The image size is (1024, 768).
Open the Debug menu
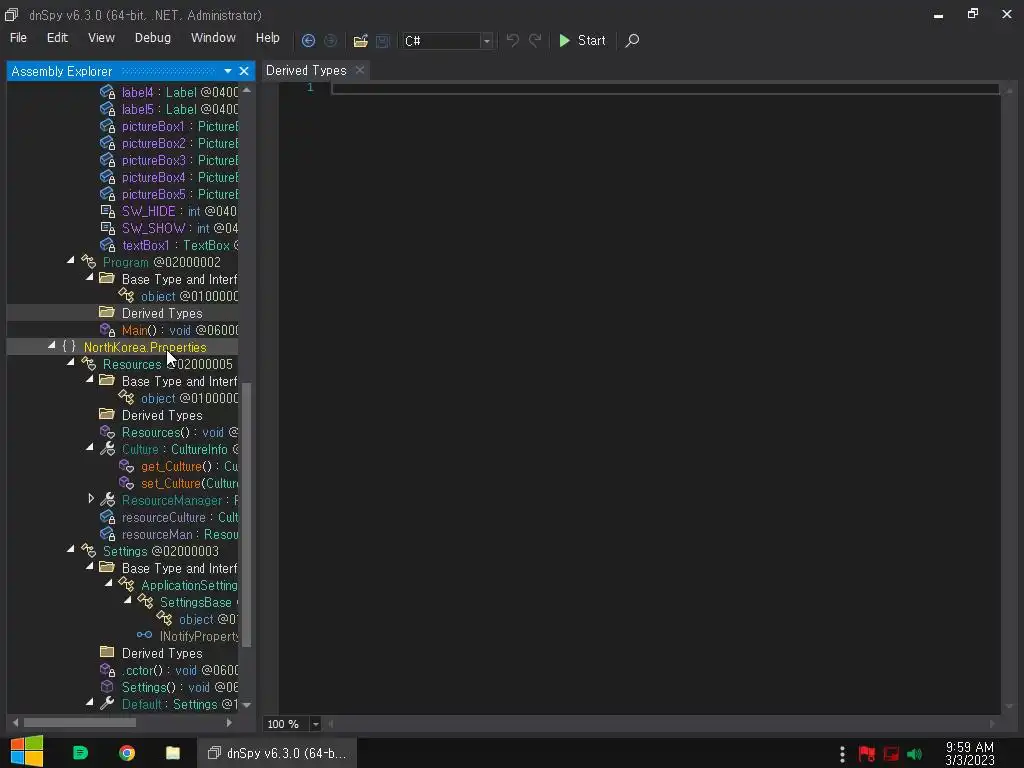(153, 38)
